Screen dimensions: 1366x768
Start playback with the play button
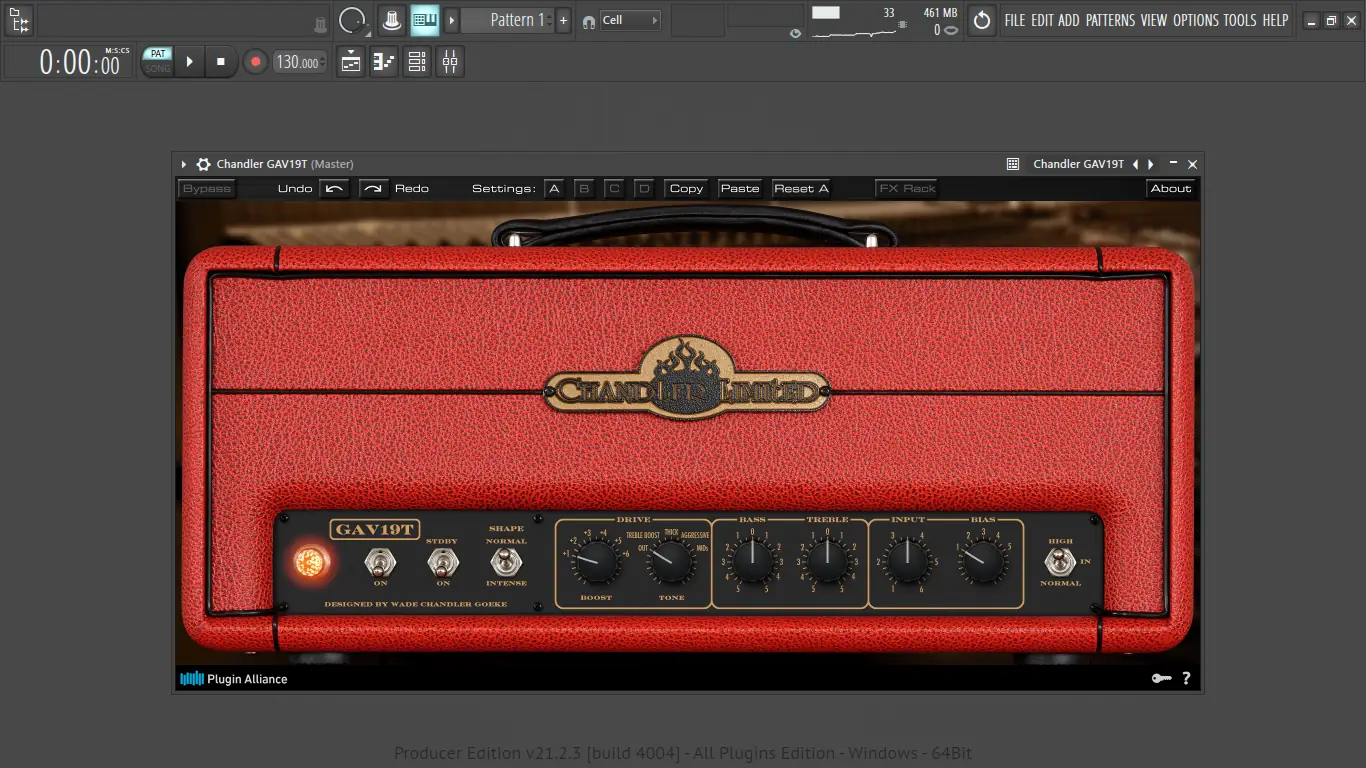coord(189,62)
